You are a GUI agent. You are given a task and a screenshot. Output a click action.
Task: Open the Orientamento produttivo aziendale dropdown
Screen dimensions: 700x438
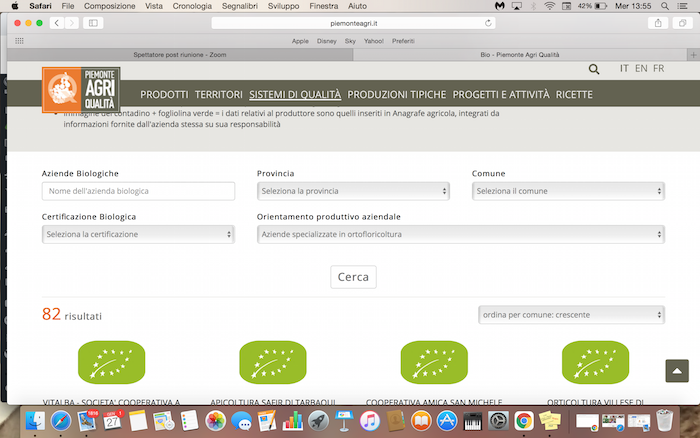(460, 234)
